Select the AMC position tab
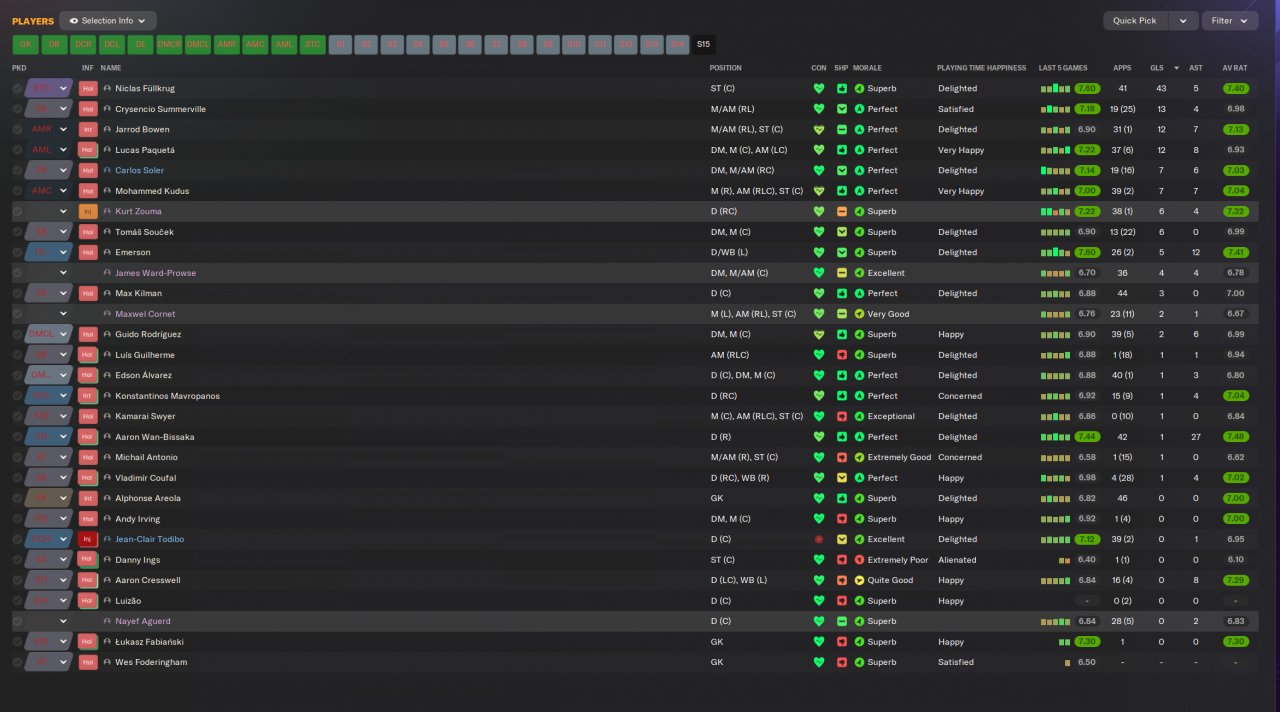The height and width of the screenshot is (712, 1280). coord(255,44)
